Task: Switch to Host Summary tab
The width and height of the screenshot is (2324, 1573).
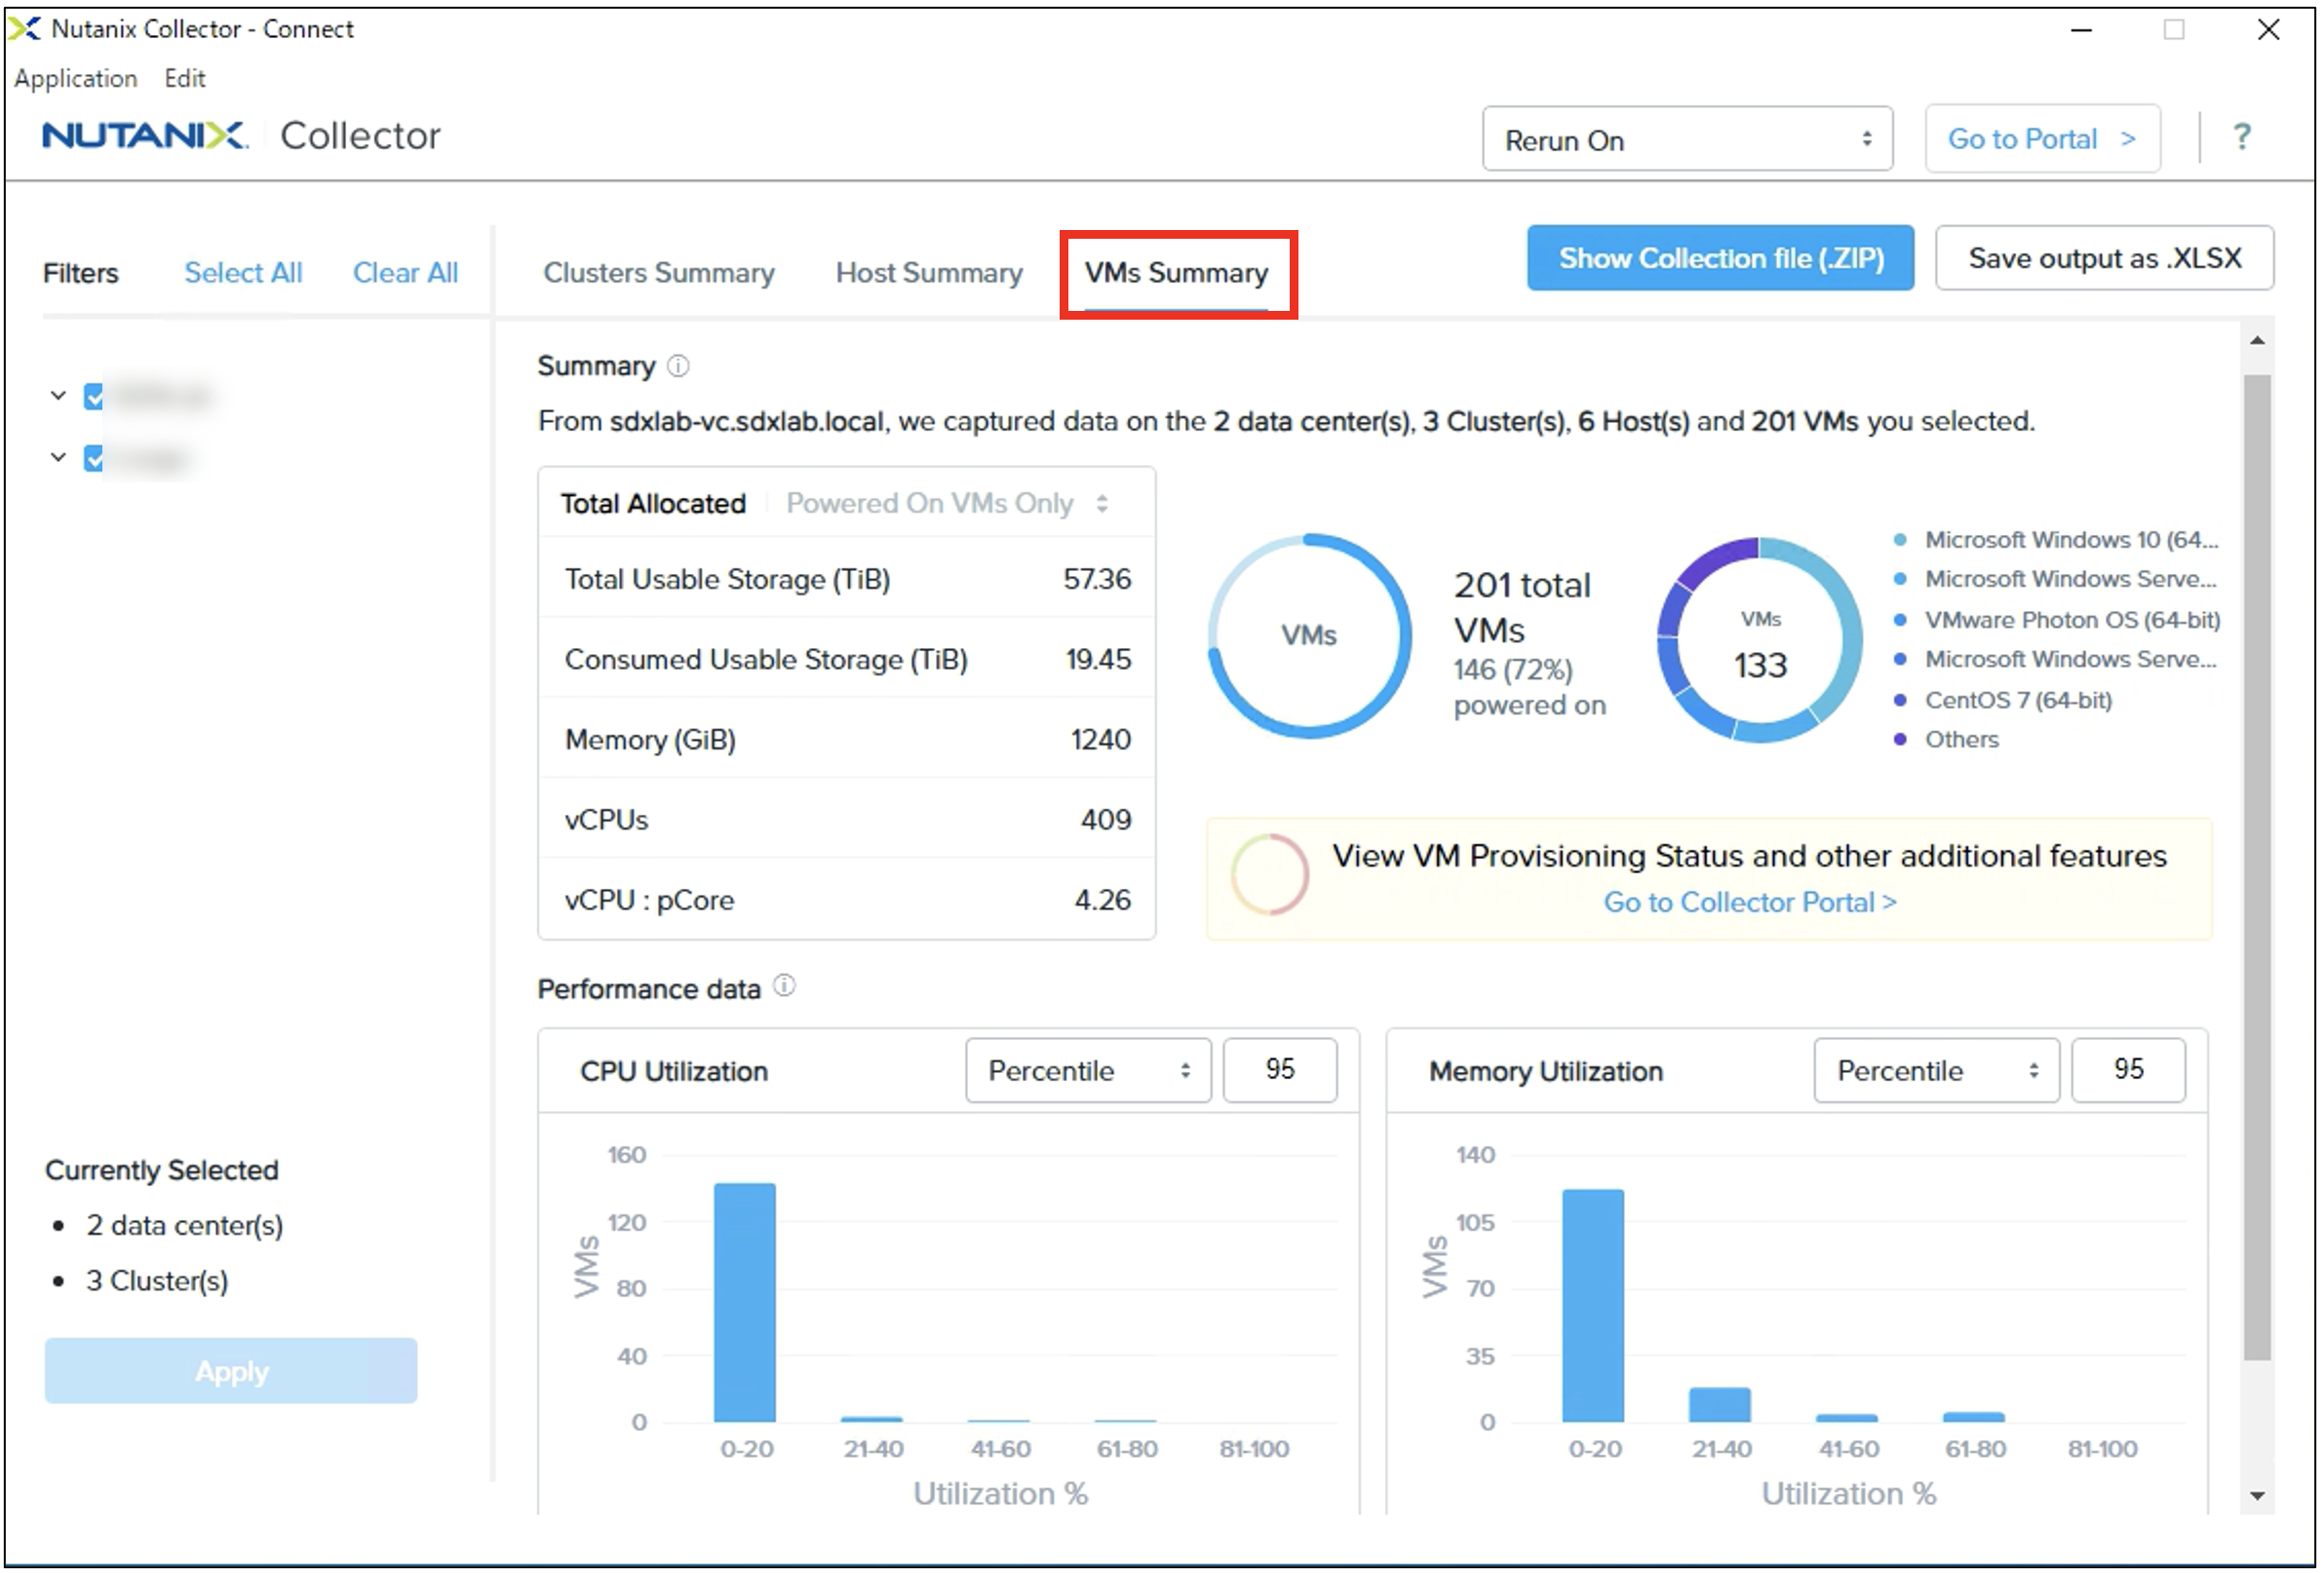Action: pos(928,273)
